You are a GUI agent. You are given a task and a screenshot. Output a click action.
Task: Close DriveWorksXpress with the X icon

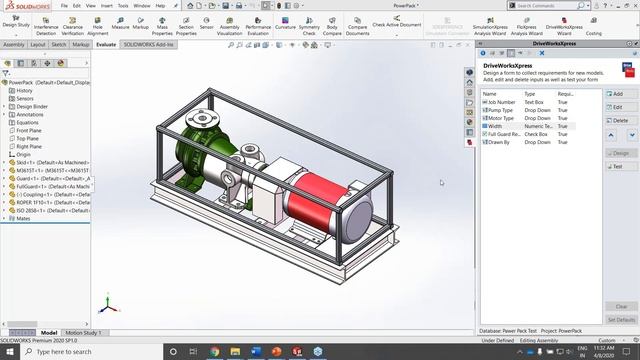[x=542, y=53]
